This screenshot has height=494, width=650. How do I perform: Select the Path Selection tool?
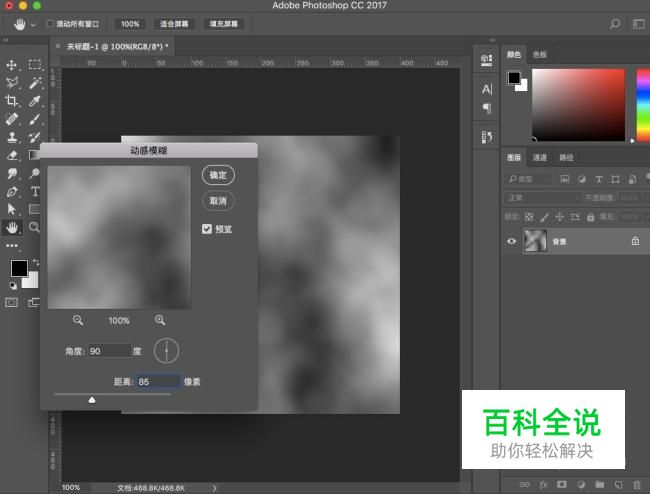pyautogui.click(x=12, y=209)
